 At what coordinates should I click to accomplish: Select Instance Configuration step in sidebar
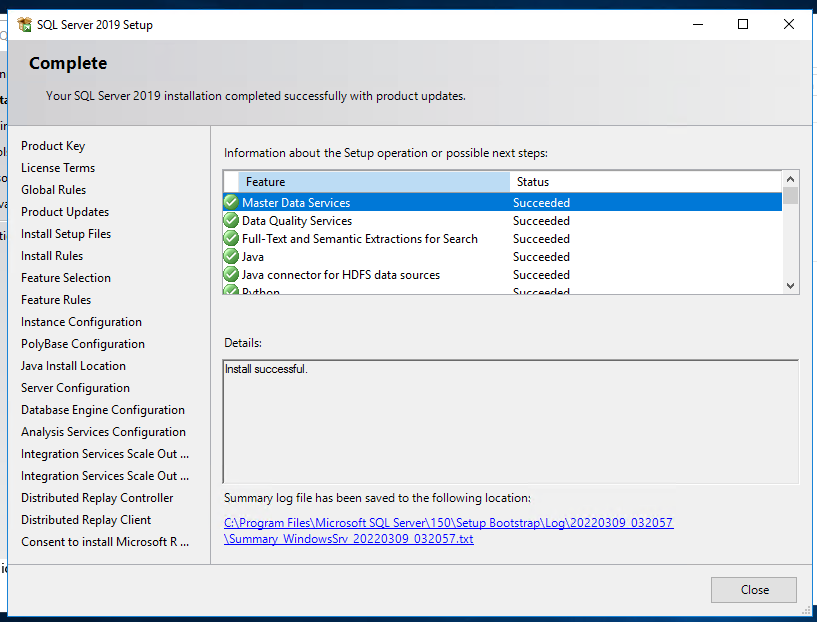81,322
